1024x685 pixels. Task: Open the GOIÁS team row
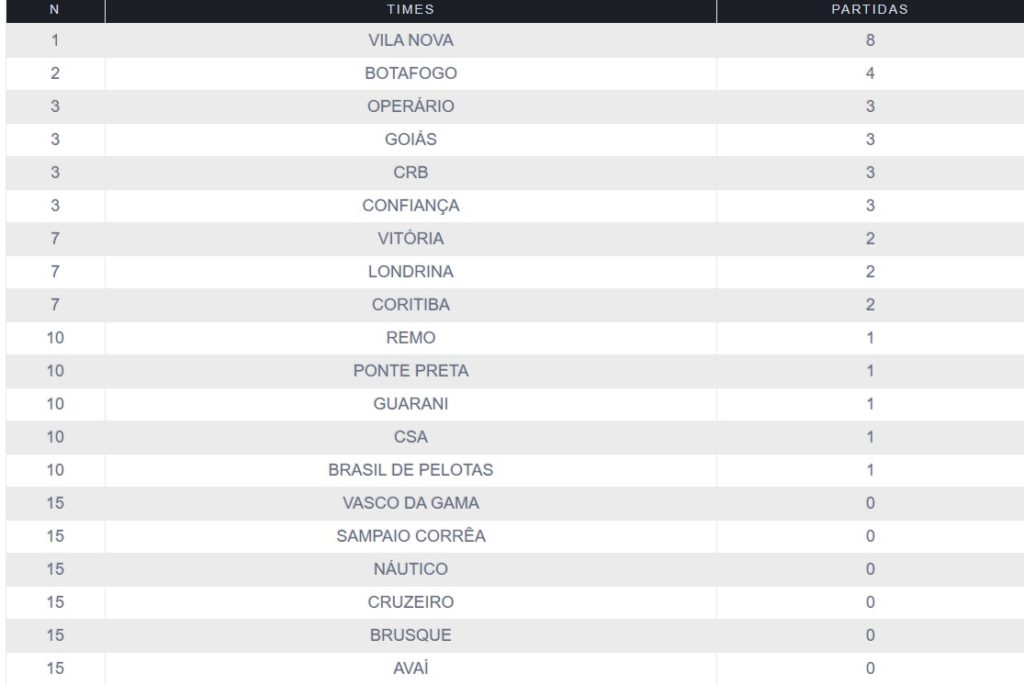(x=410, y=140)
